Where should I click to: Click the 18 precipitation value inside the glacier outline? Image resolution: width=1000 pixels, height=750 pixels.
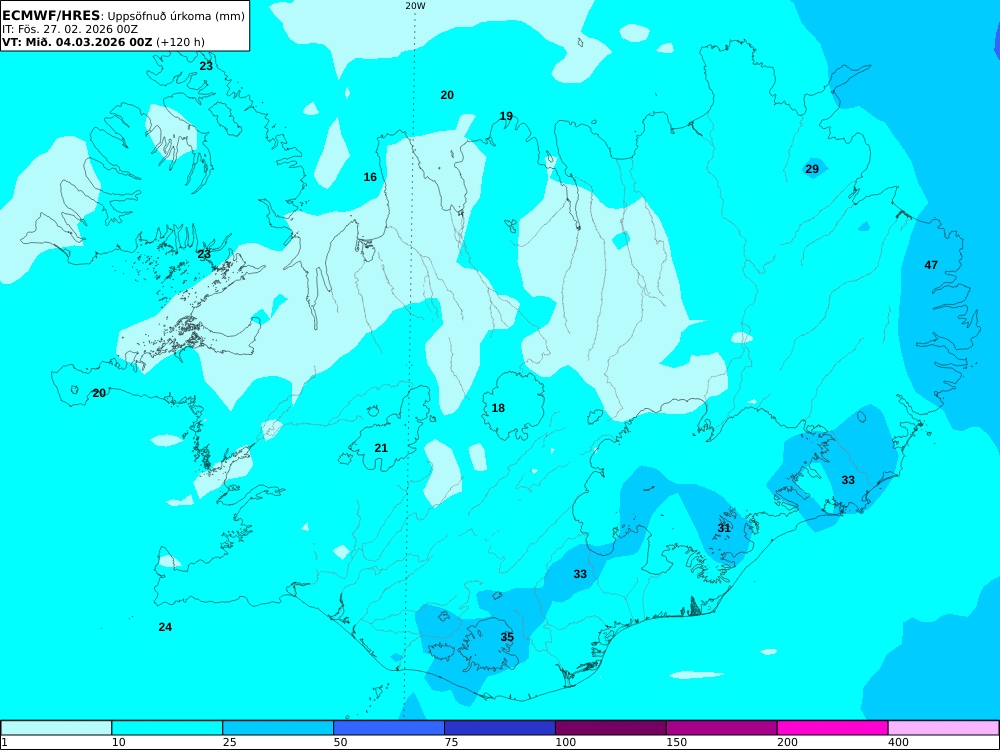coord(498,408)
